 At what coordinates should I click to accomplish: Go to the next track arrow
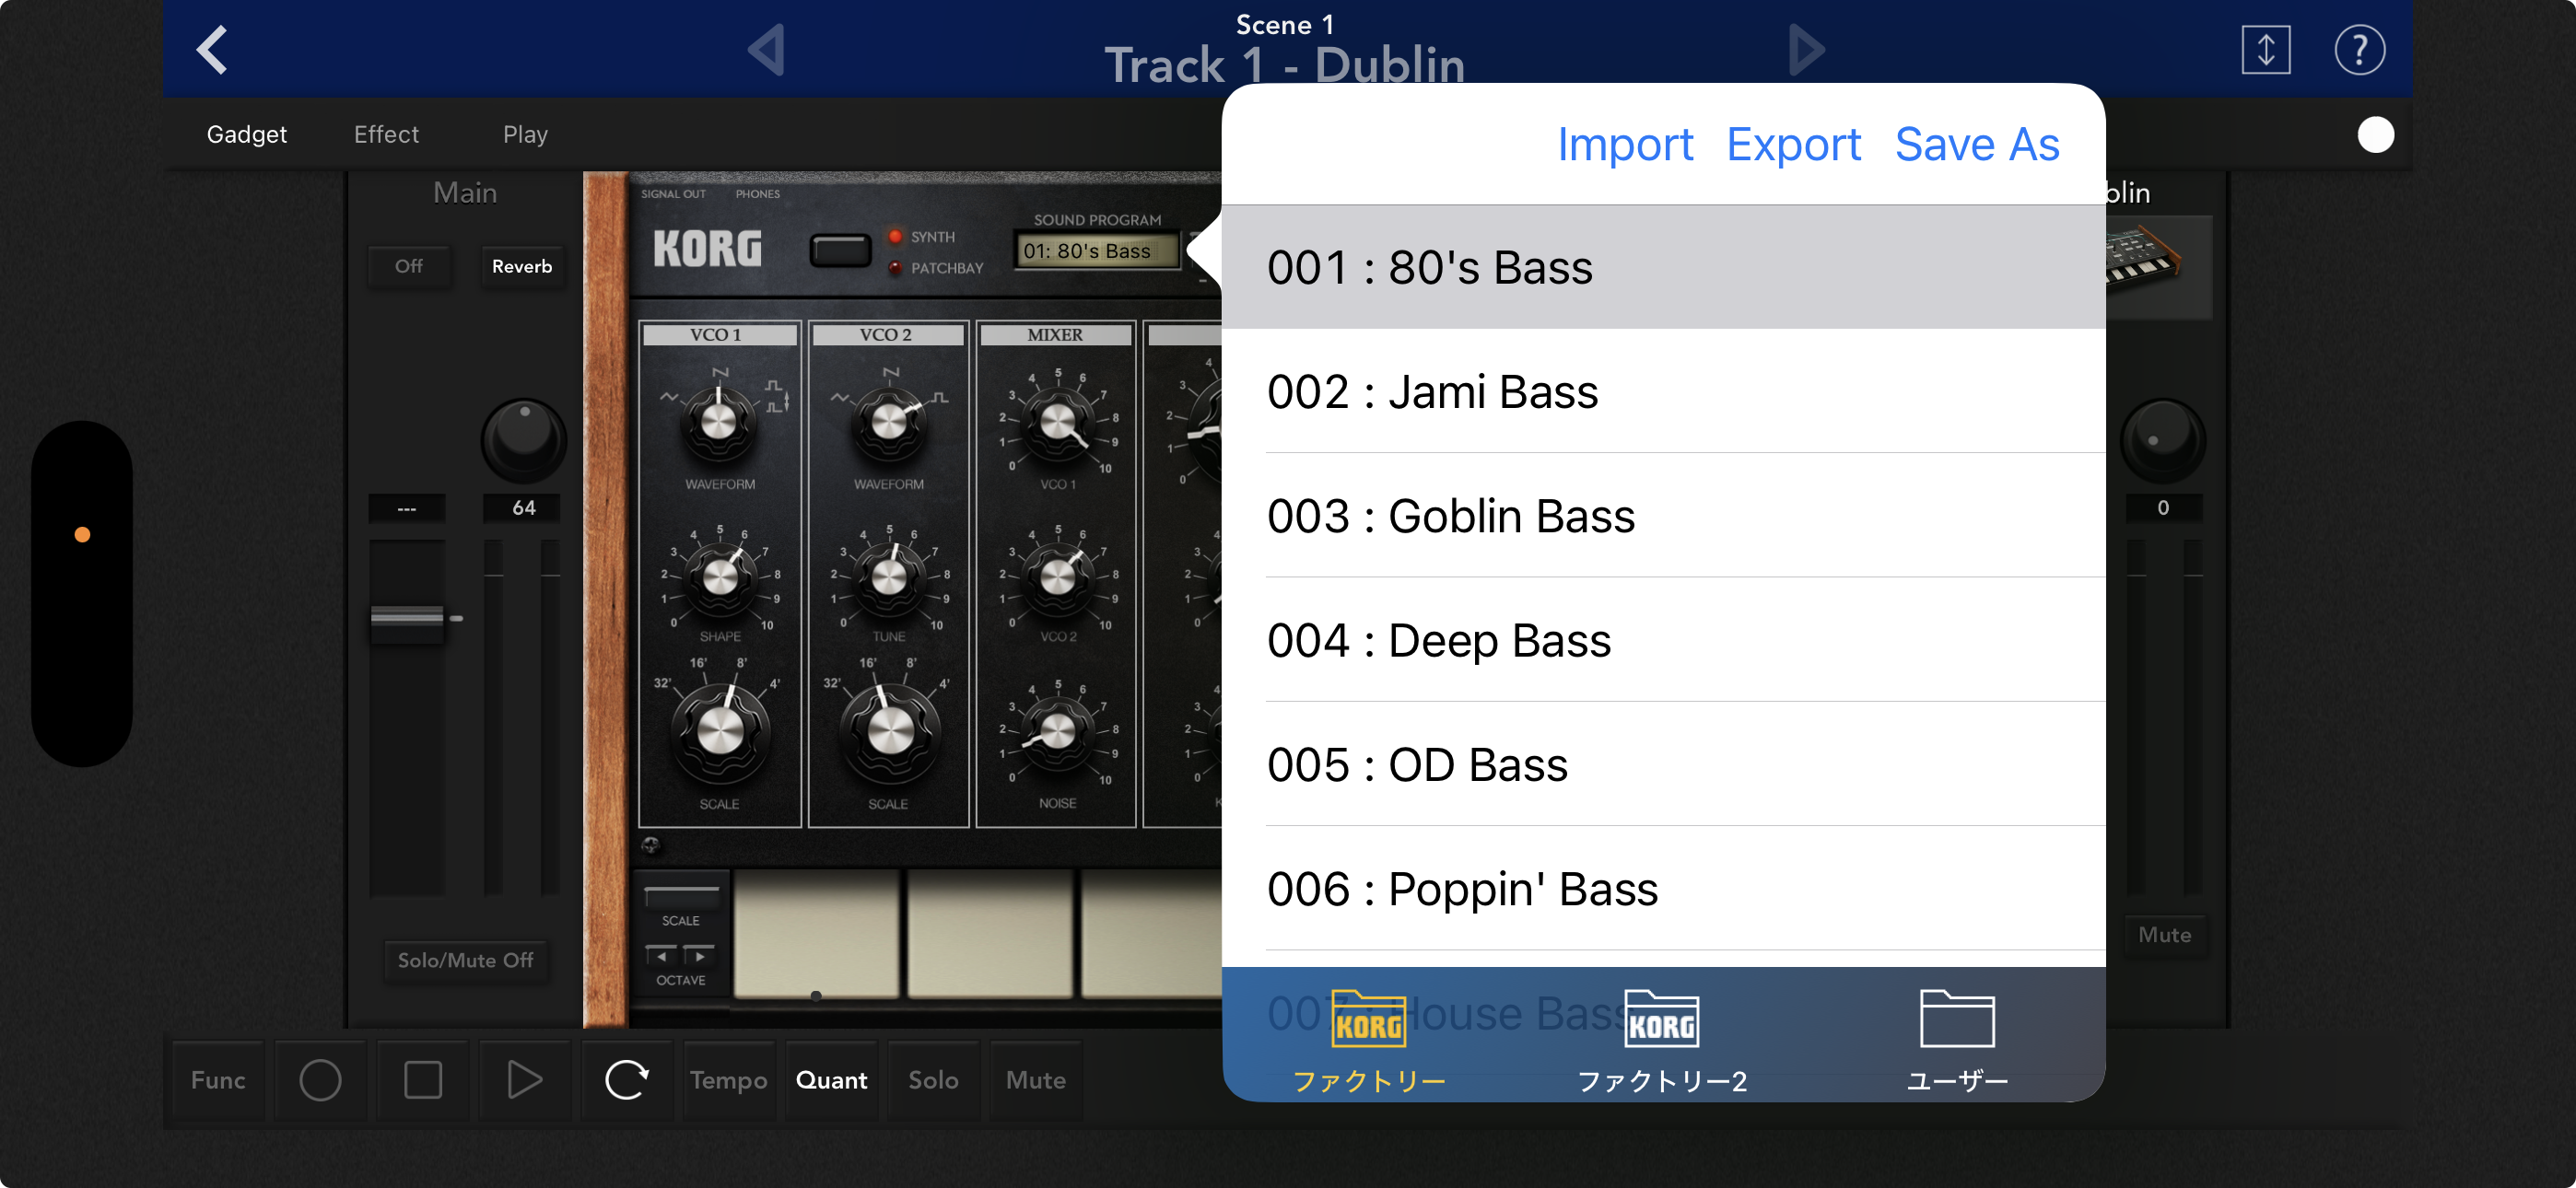1806,49
